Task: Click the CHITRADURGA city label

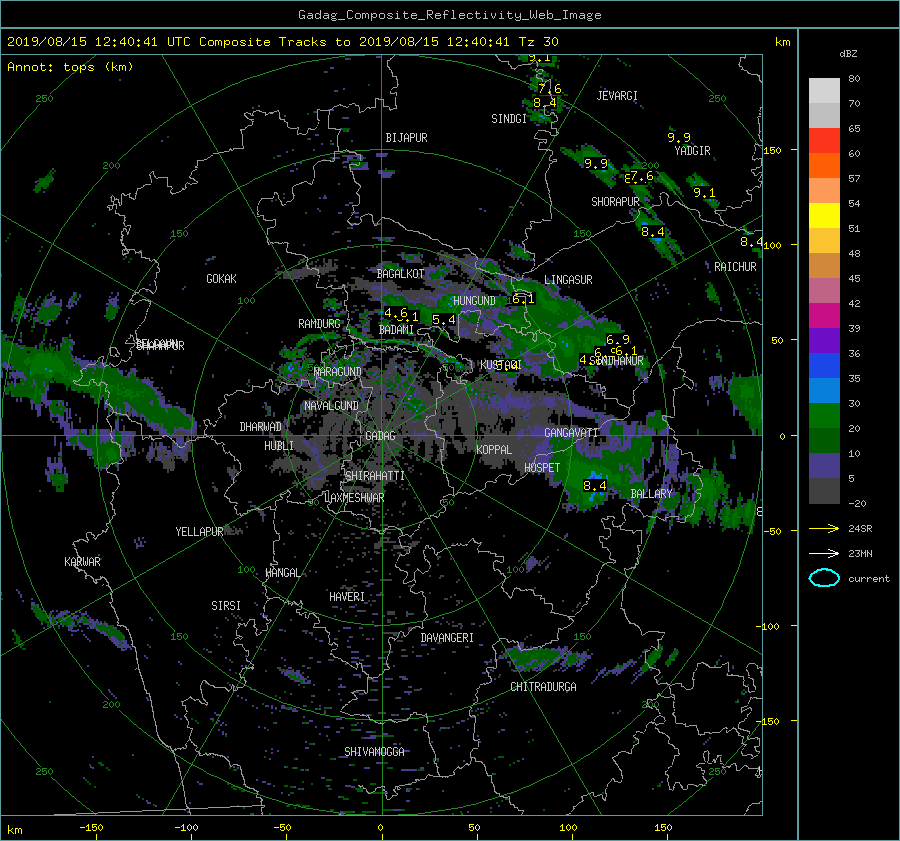Action: [x=543, y=687]
